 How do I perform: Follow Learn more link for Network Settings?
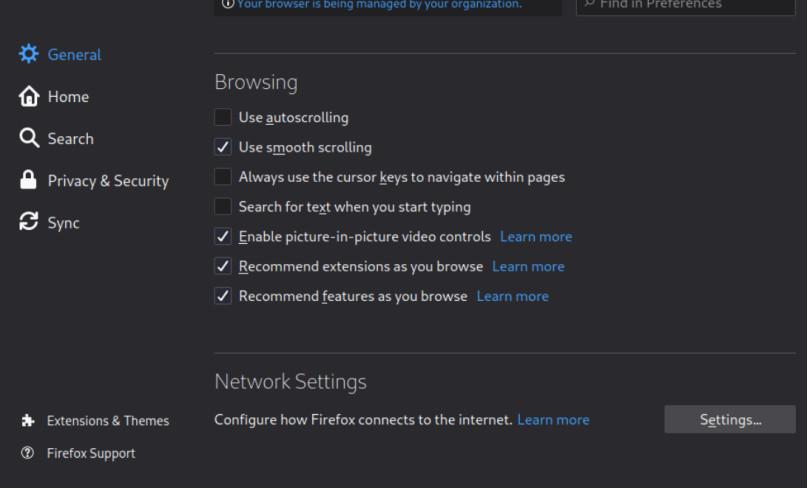tap(553, 420)
